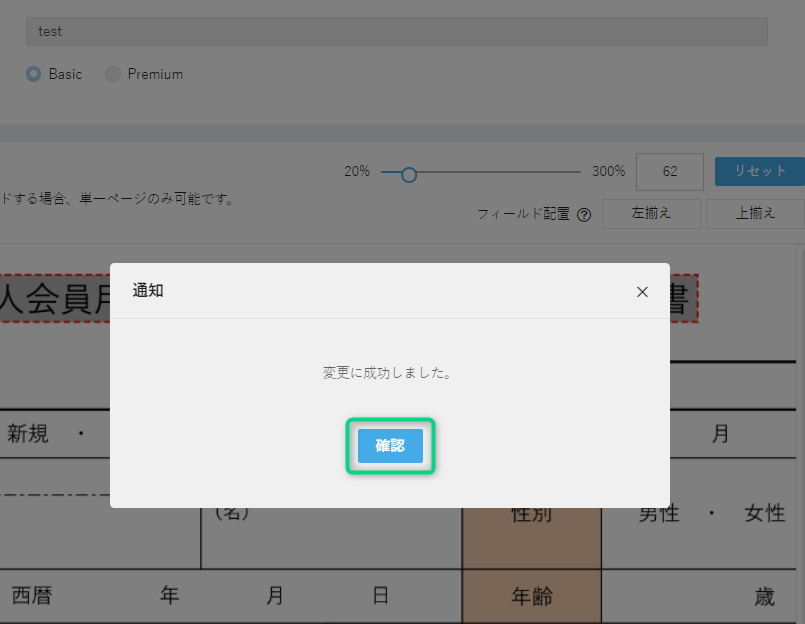
Task: Focus the zoom value field showing 62
Action: tap(669, 171)
